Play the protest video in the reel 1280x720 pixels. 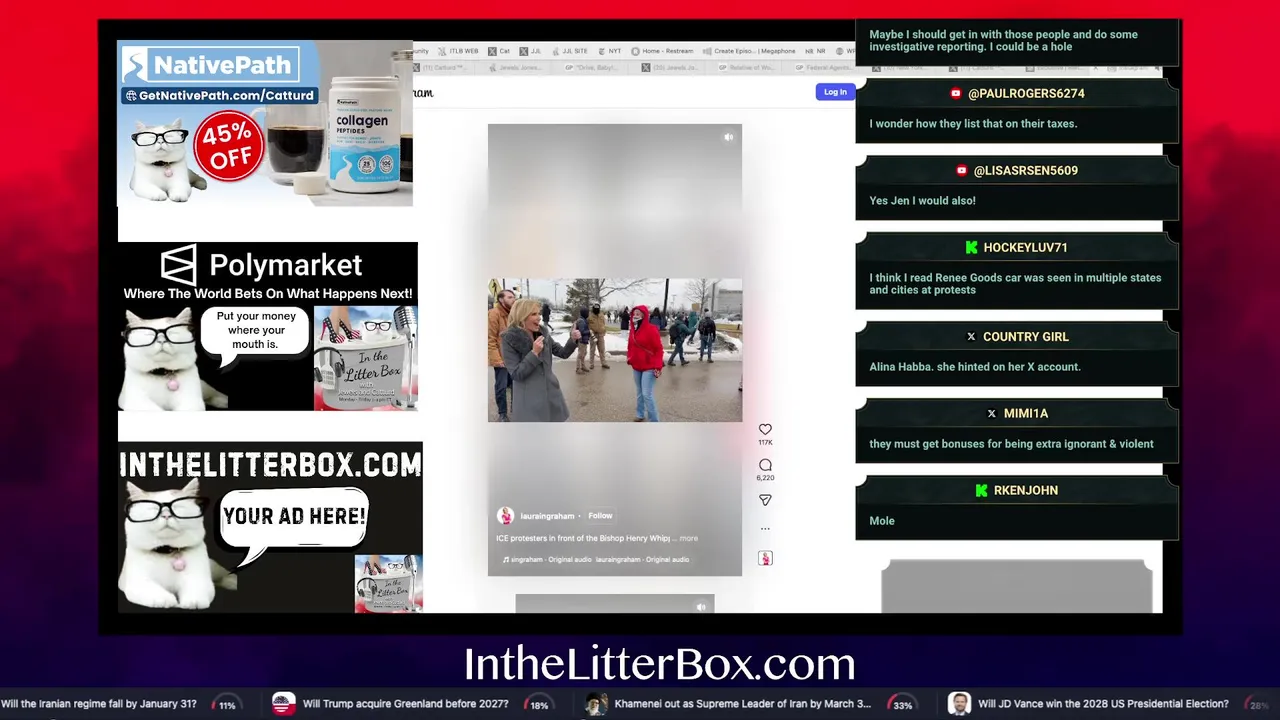[x=615, y=350]
